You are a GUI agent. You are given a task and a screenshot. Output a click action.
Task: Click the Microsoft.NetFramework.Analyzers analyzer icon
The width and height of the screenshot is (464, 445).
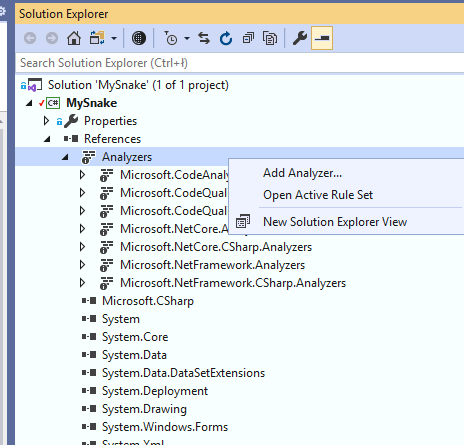click(106, 265)
